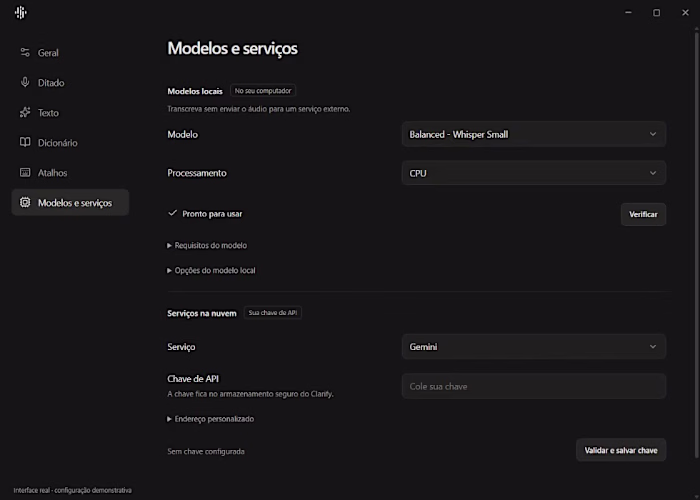
Task: Focus the Cole sua chave API key field
Action: tap(534, 386)
